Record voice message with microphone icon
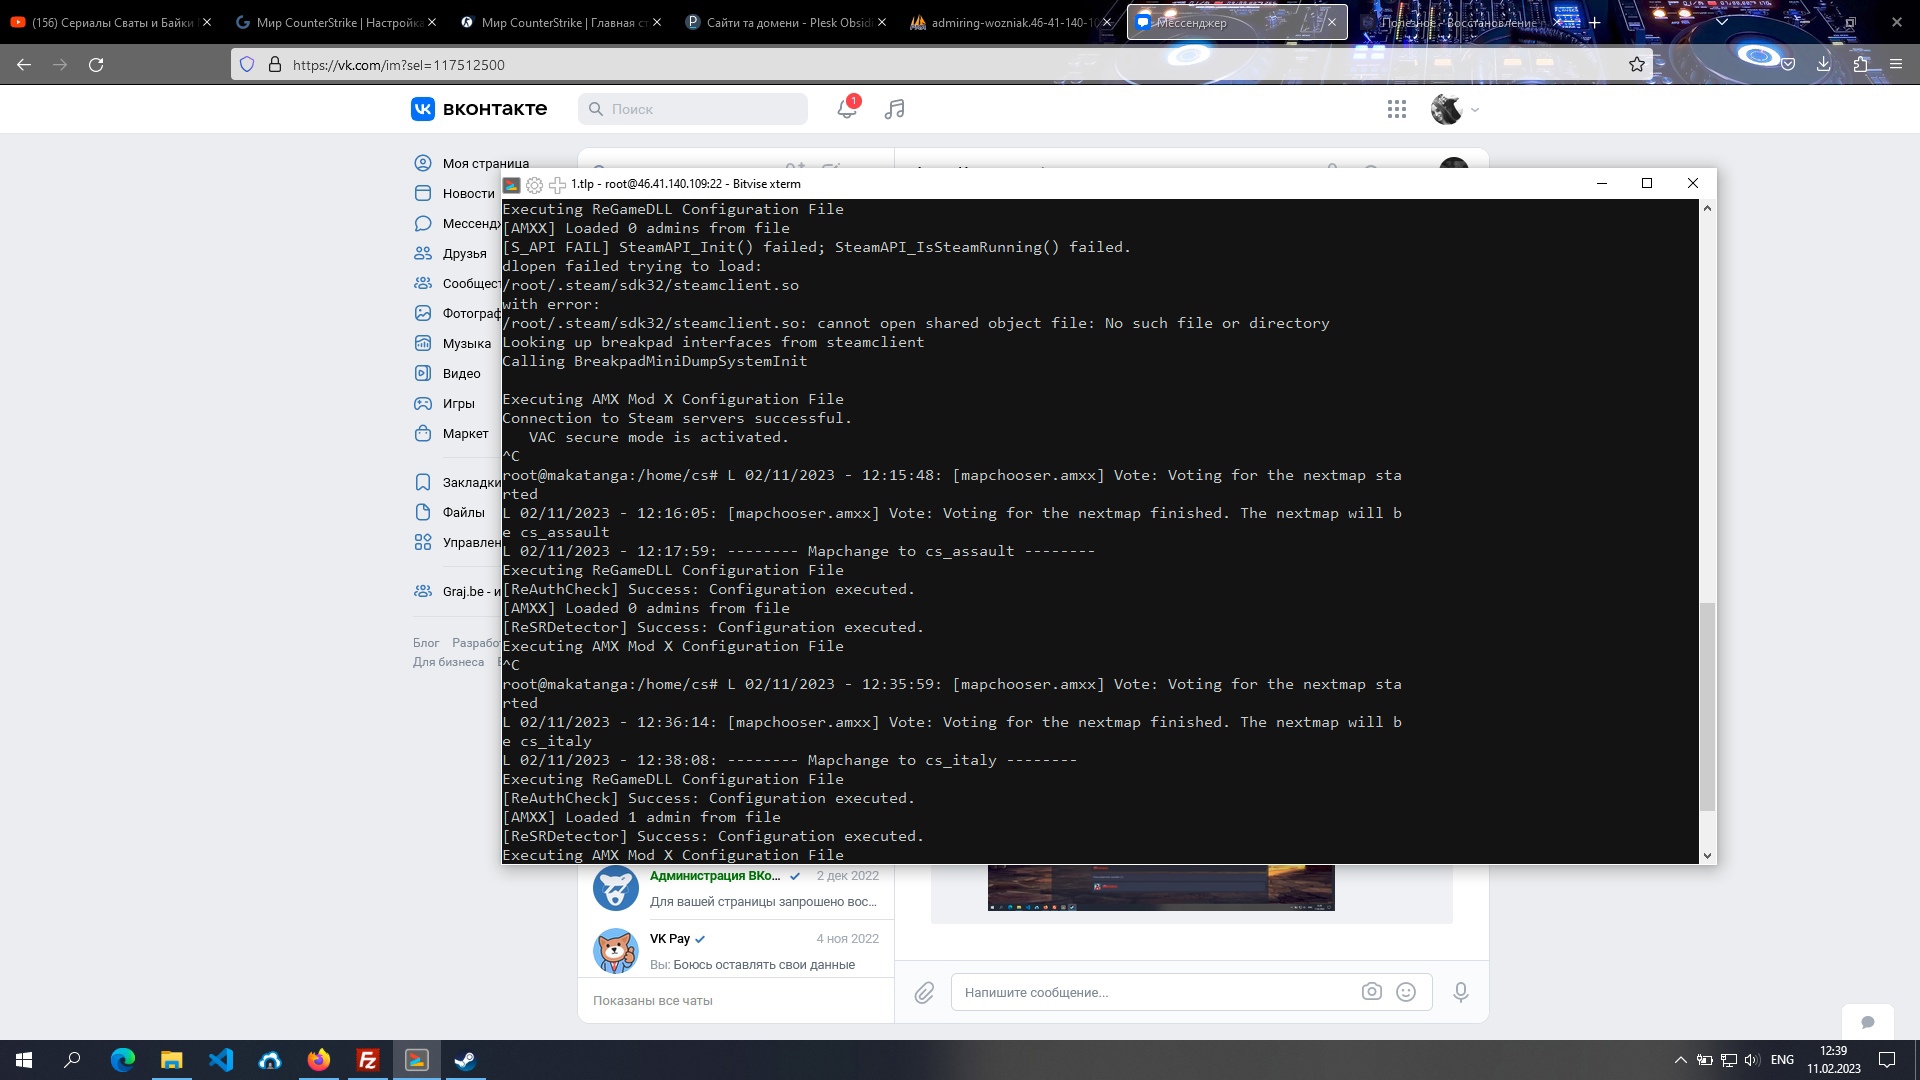This screenshot has height=1080, width=1920. (1461, 992)
